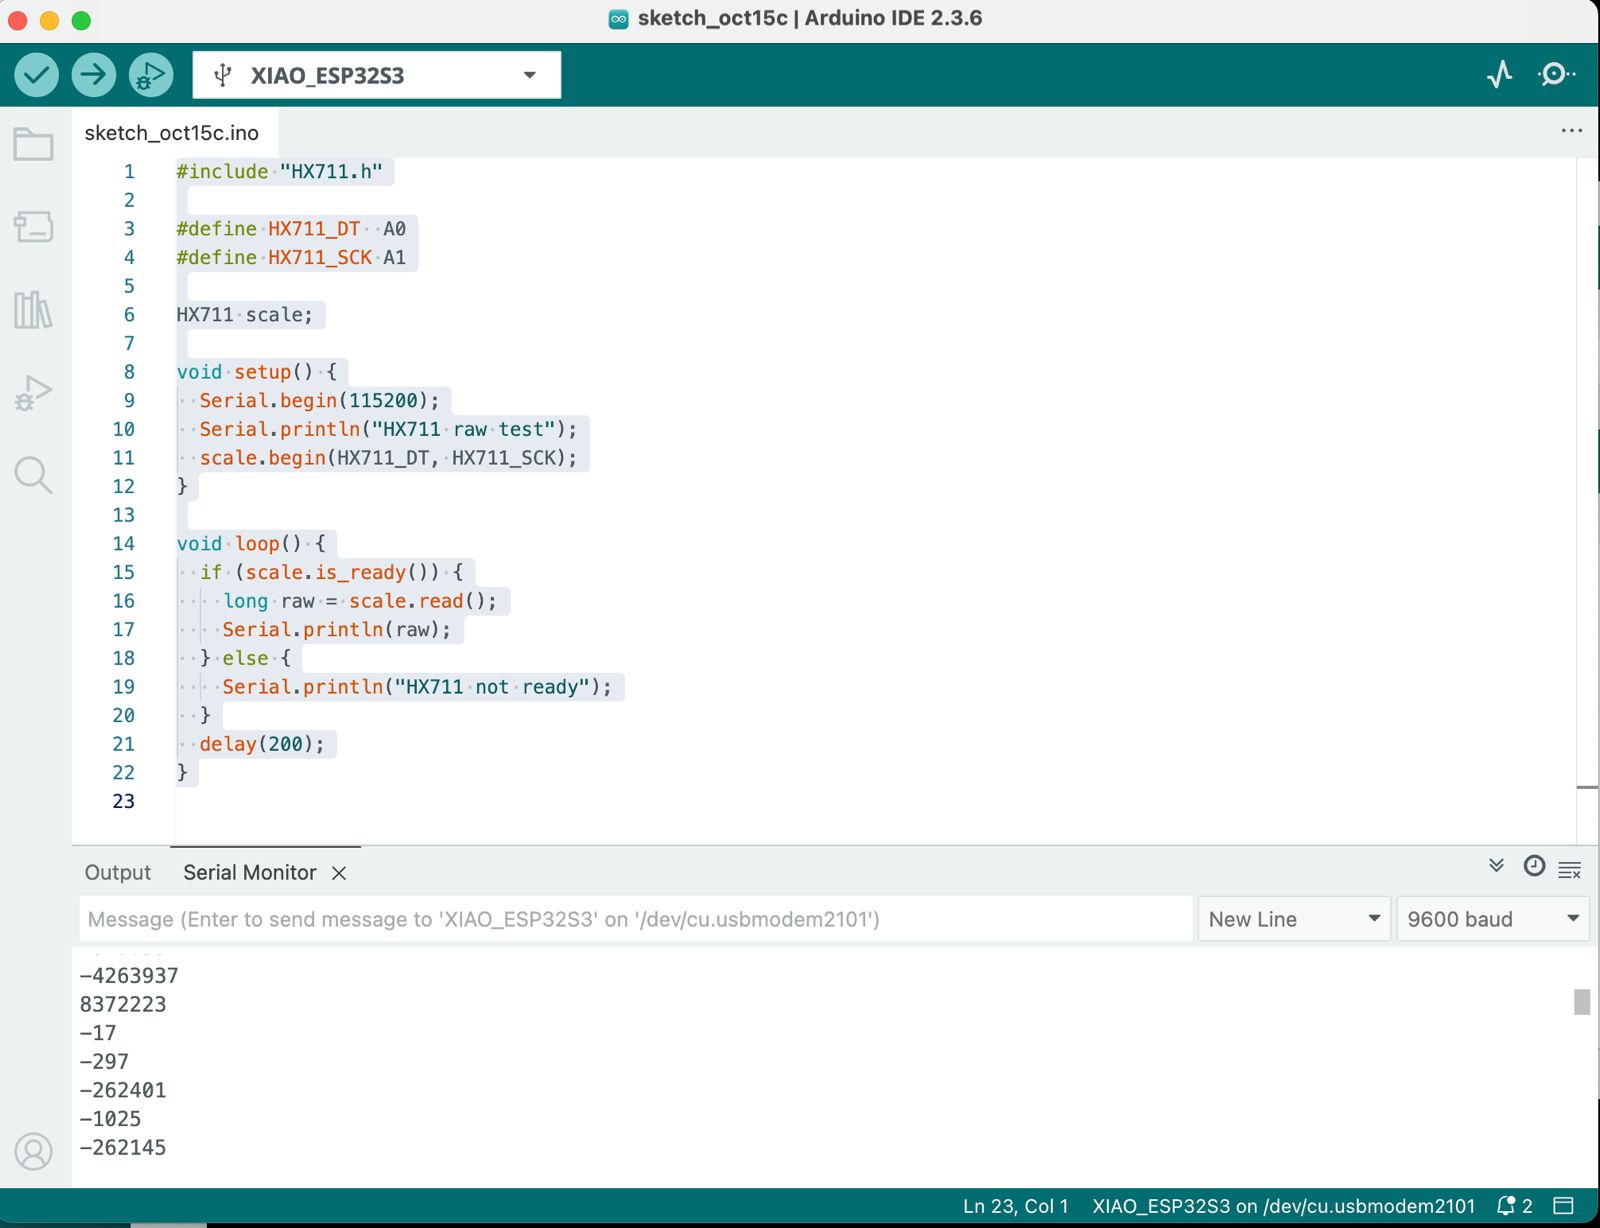Toggle autoscroll in the Serial Monitor
The image size is (1600, 1228).
[1496, 866]
